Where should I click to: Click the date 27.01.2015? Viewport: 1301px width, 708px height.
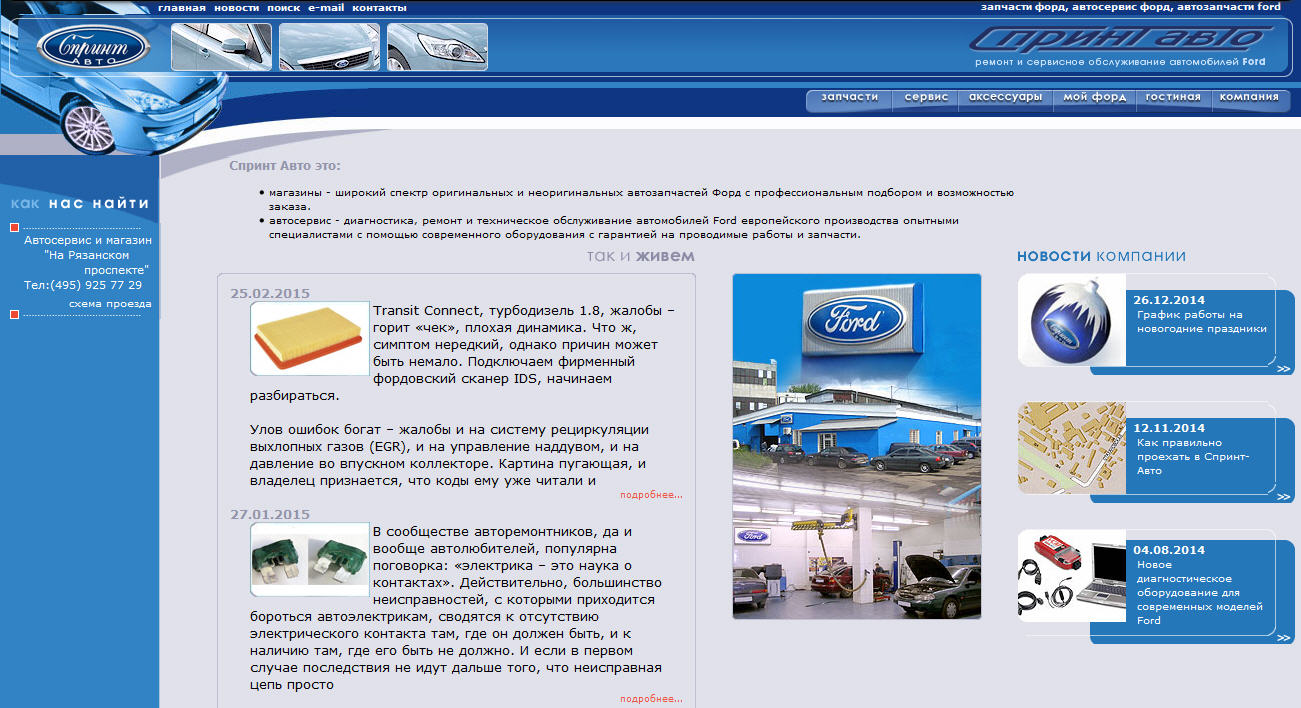(270, 514)
